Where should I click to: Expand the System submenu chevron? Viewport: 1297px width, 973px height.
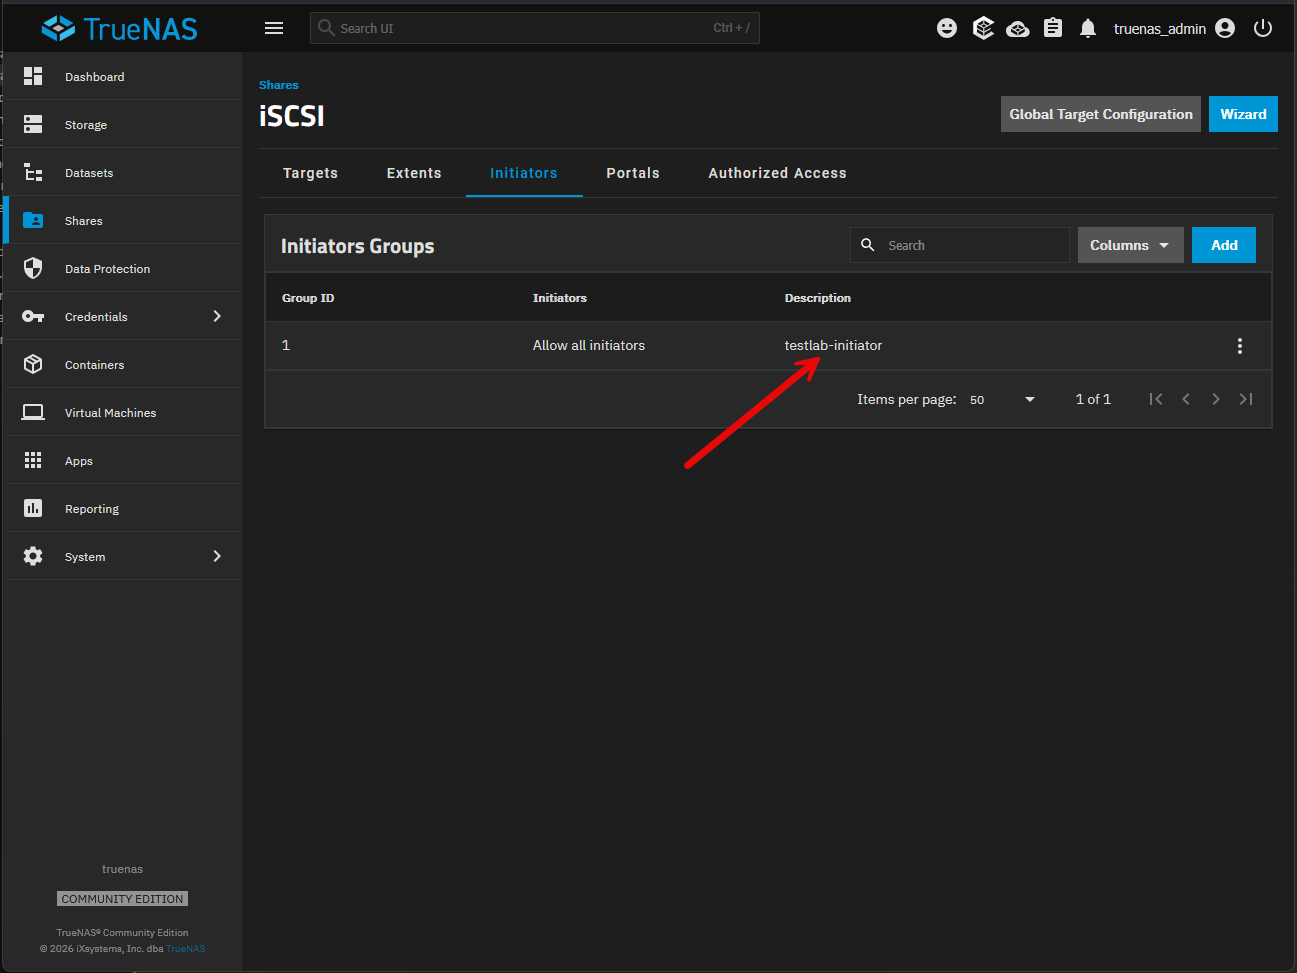(217, 556)
